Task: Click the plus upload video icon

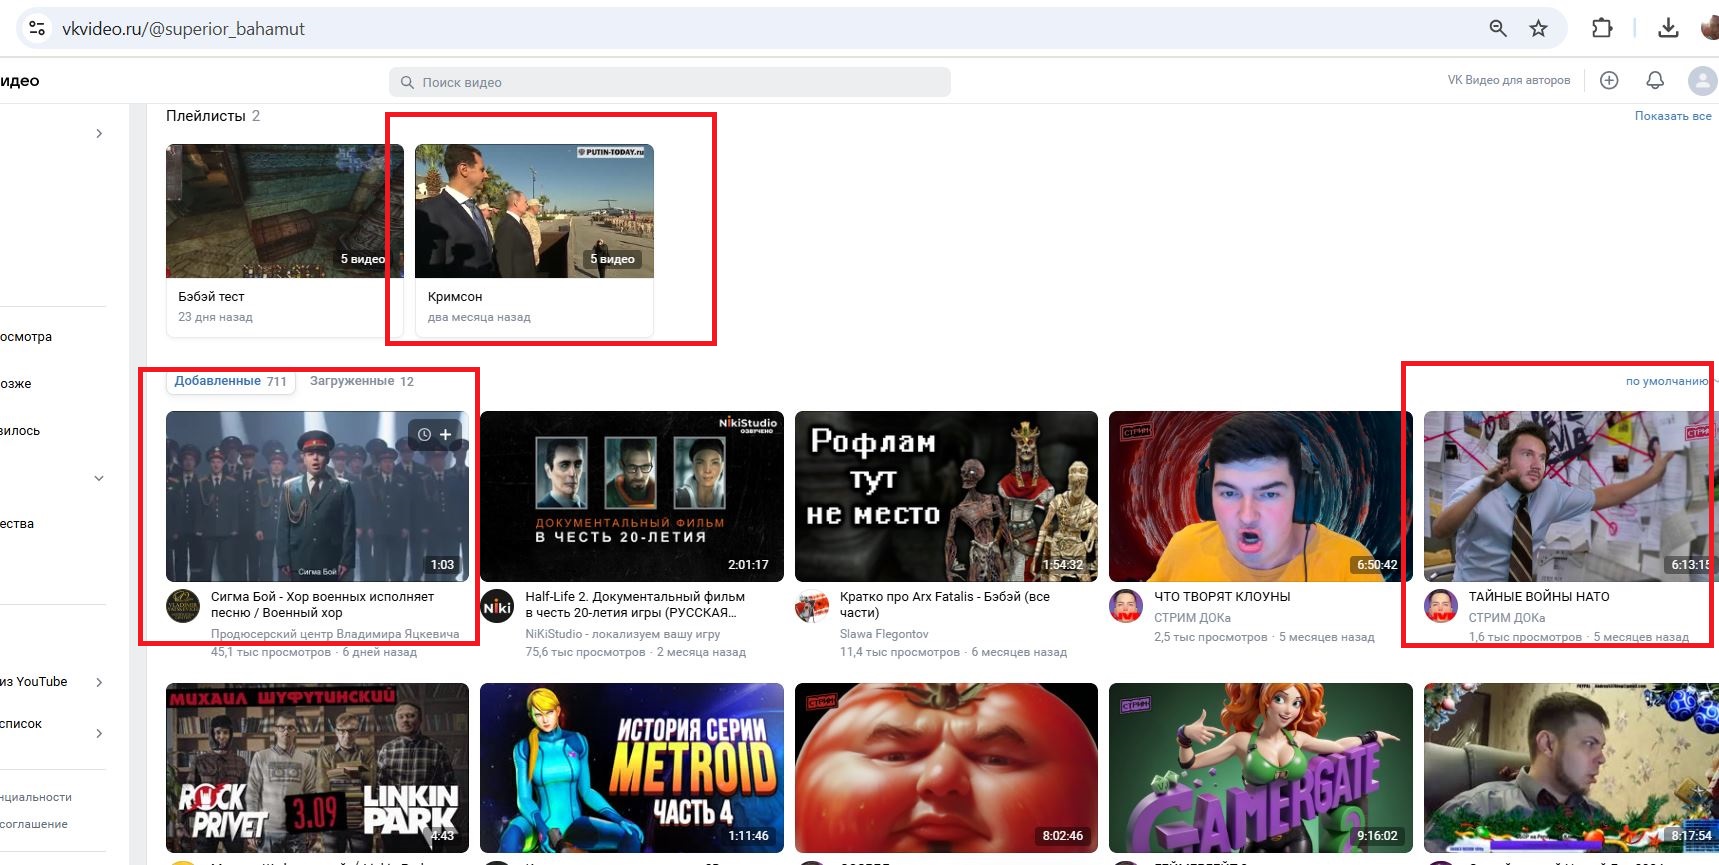Action: click(x=1609, y=80)
